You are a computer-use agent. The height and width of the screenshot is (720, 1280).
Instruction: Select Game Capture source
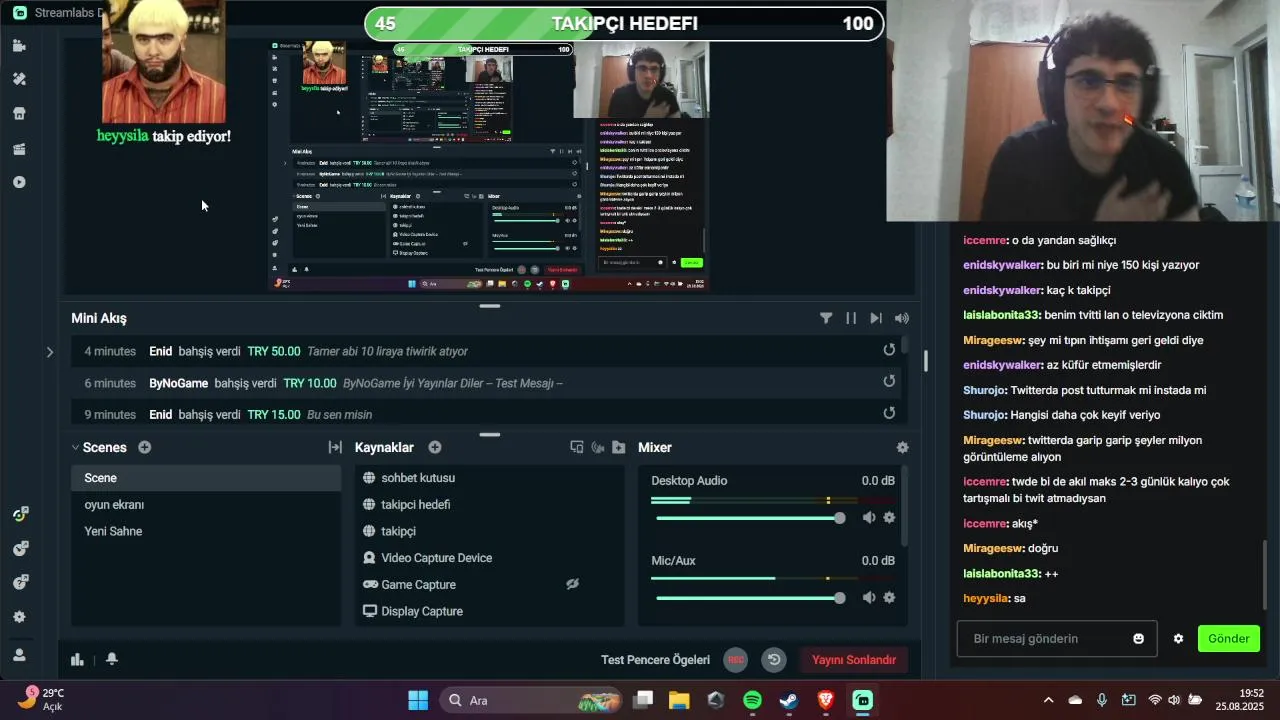(x=489, y=584)
